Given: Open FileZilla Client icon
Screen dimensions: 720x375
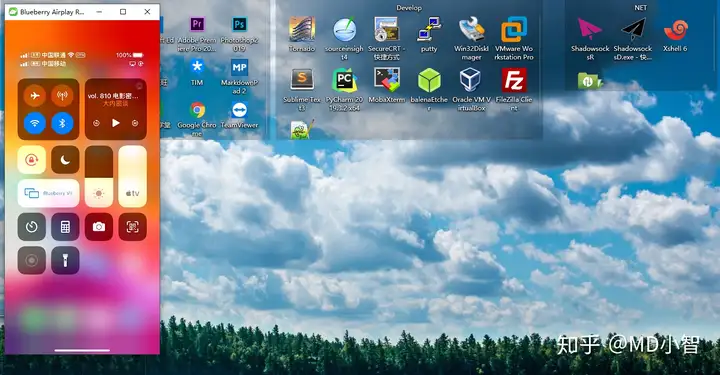Looking at the screenshot, I should pyautogui.click(x=514, y=90).
